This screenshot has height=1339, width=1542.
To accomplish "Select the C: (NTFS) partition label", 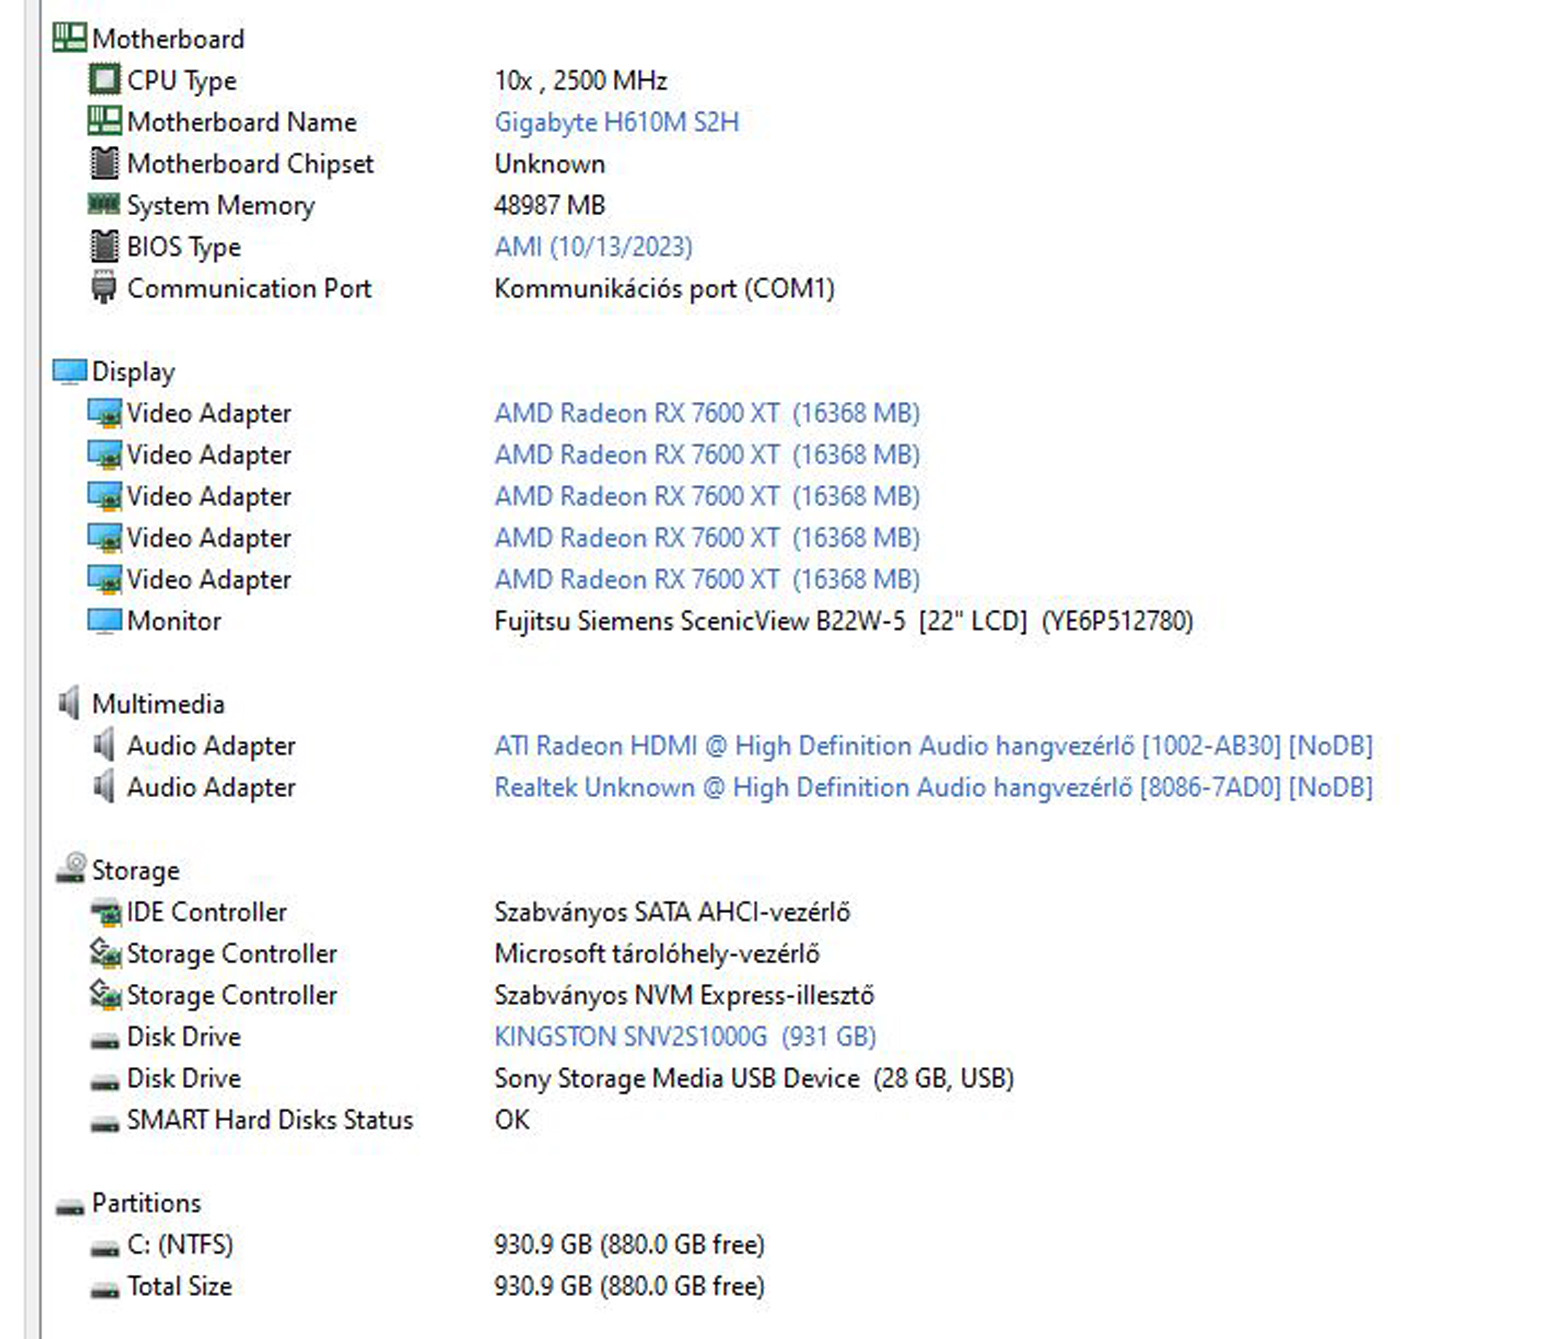I will tap(180, 1245).
